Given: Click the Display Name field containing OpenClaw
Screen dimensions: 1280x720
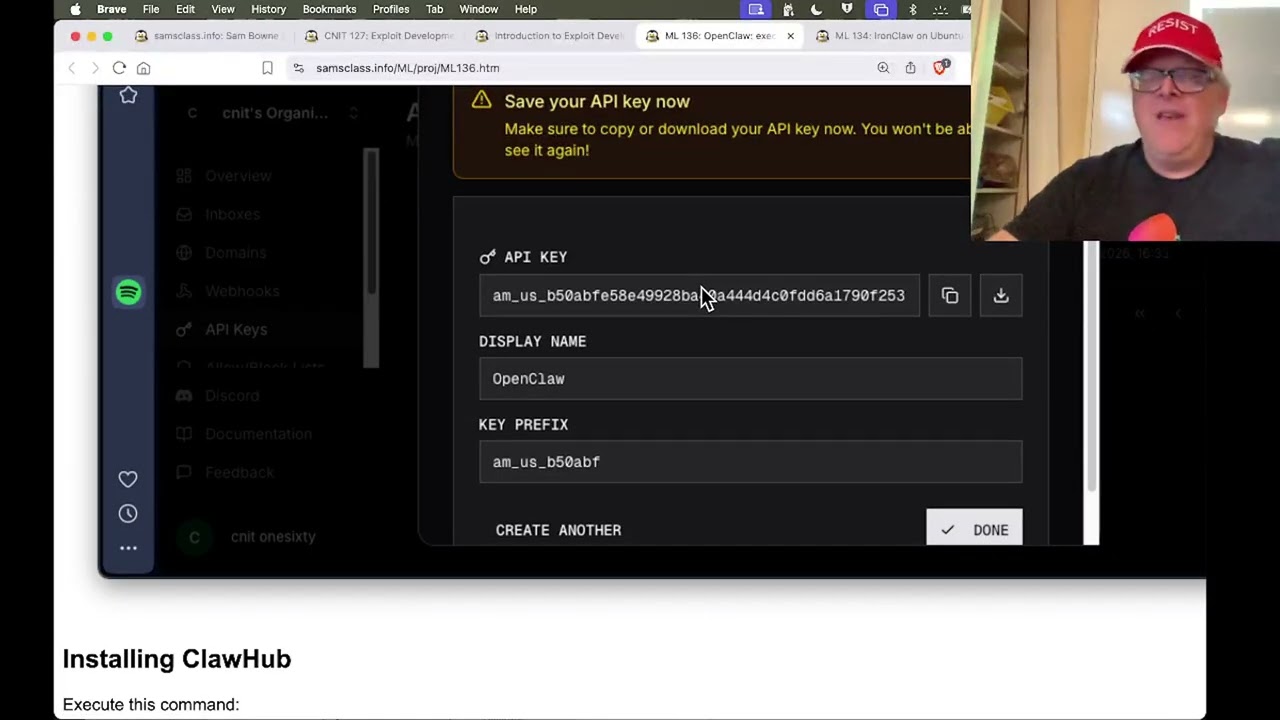Looking at the screenshot, I should click(x=750, y=379).
